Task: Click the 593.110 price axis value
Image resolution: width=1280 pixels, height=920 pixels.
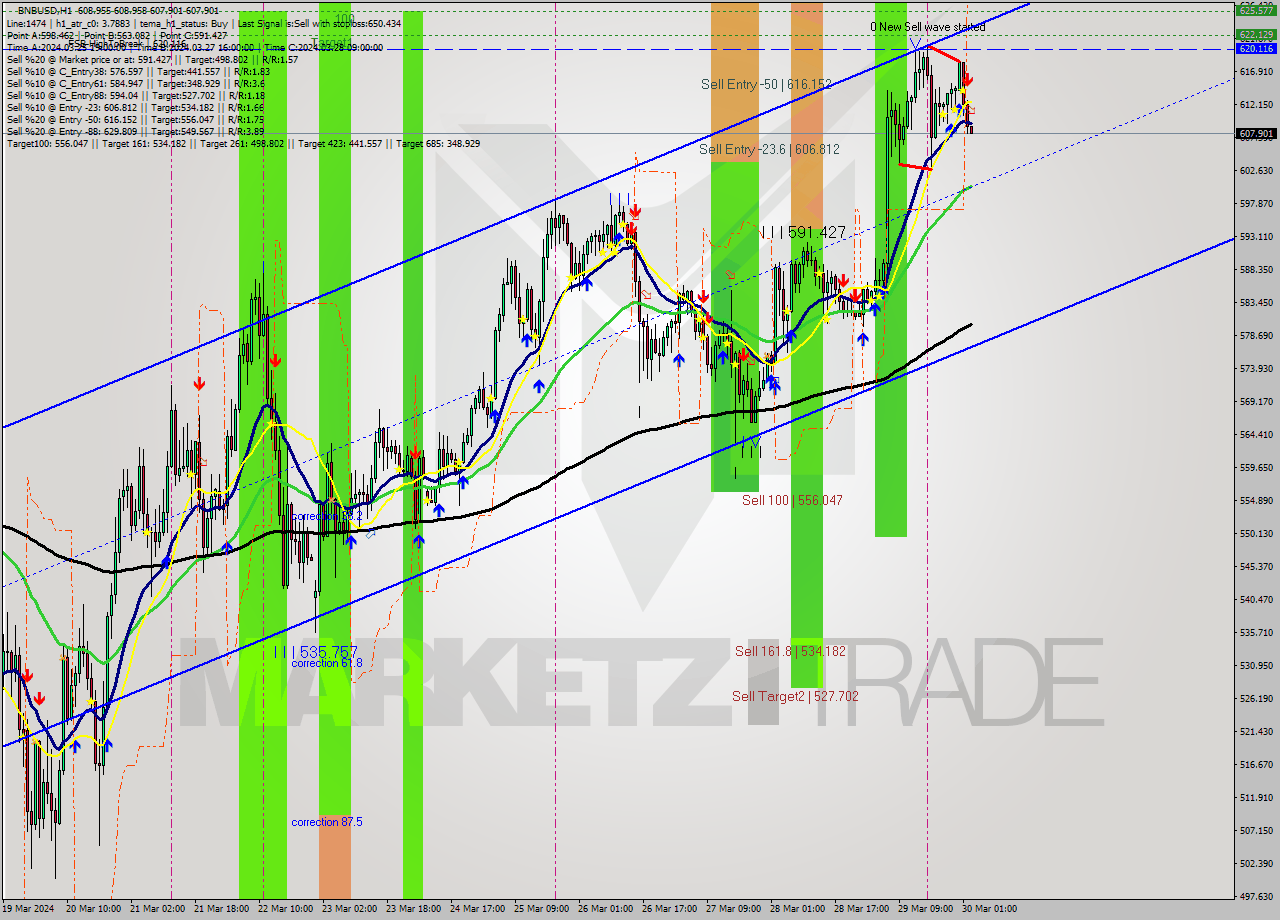Action: 1256,237
